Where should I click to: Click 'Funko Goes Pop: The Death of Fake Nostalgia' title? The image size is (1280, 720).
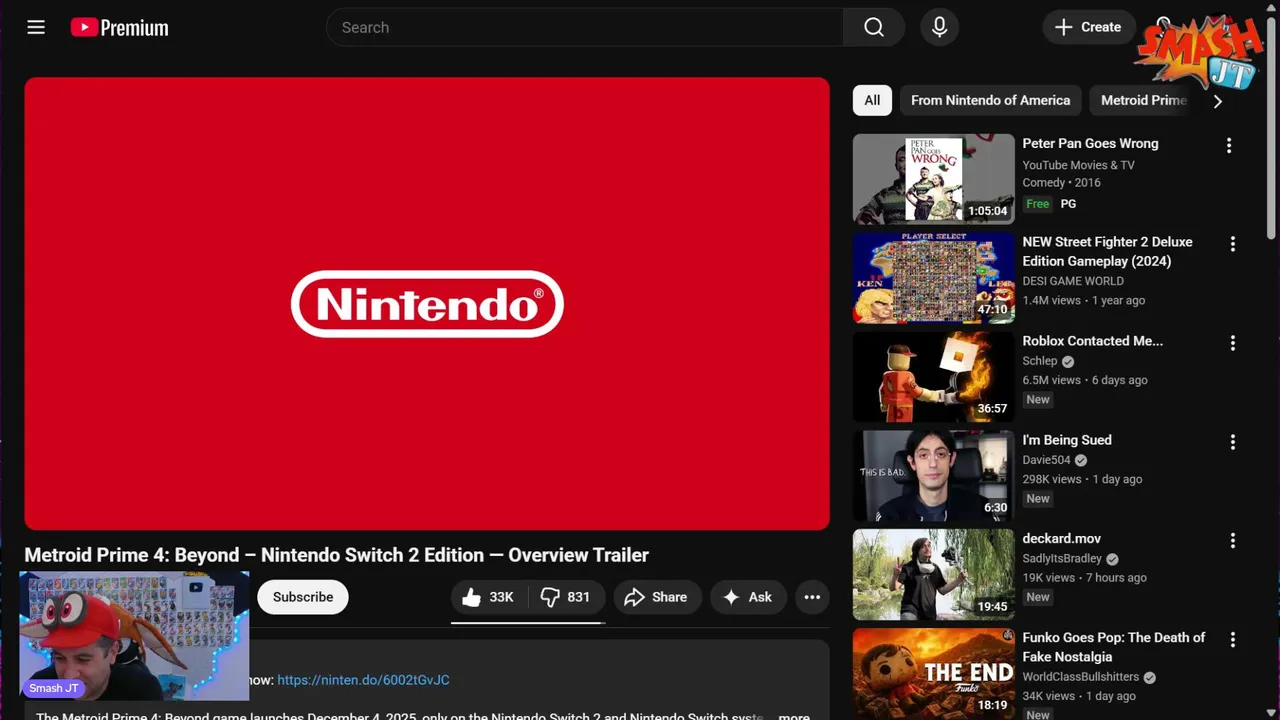click(1113, 647)
